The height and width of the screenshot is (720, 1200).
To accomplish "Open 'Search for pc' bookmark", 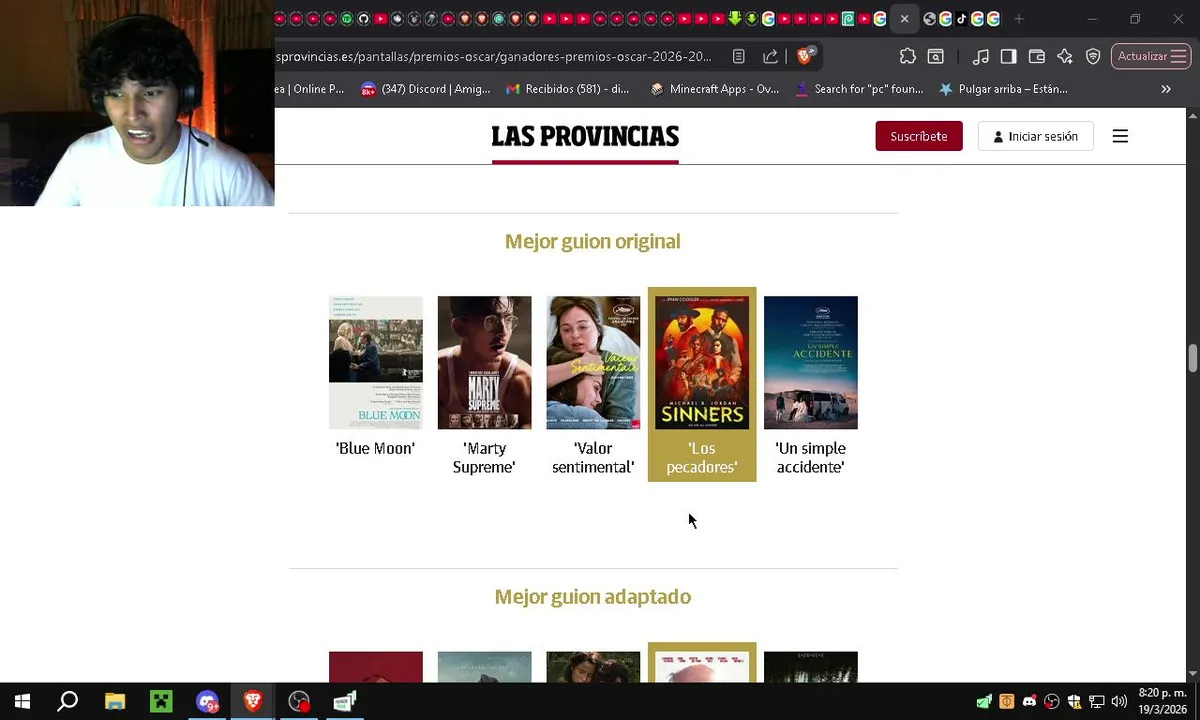I will tap(859, 89).
